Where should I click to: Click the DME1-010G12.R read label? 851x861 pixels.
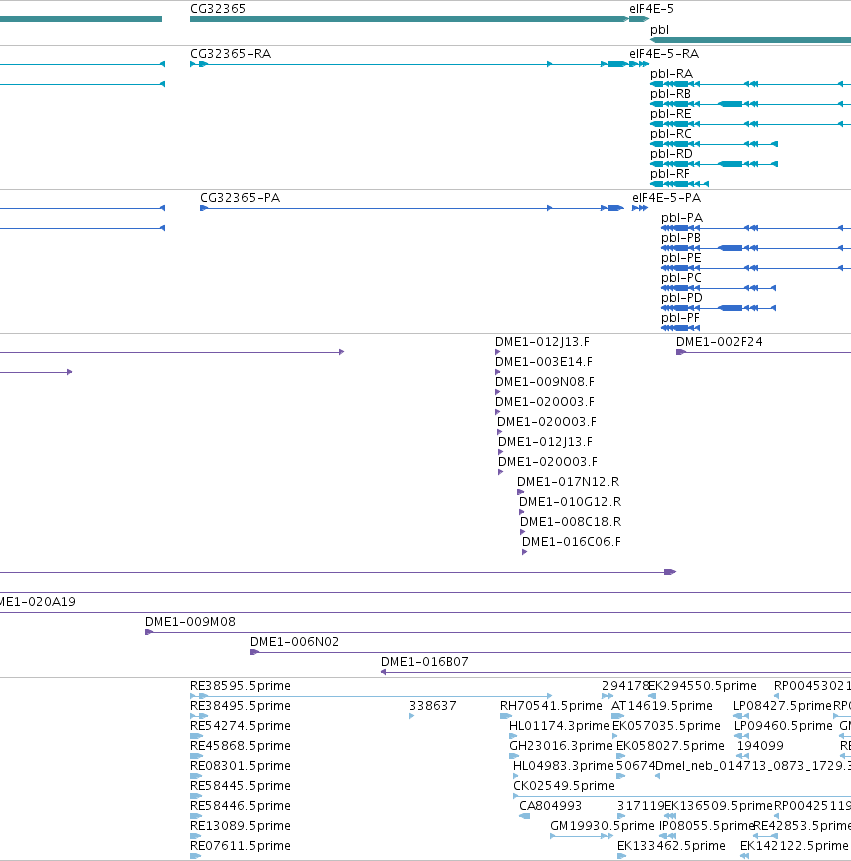[x=569, y=501]
